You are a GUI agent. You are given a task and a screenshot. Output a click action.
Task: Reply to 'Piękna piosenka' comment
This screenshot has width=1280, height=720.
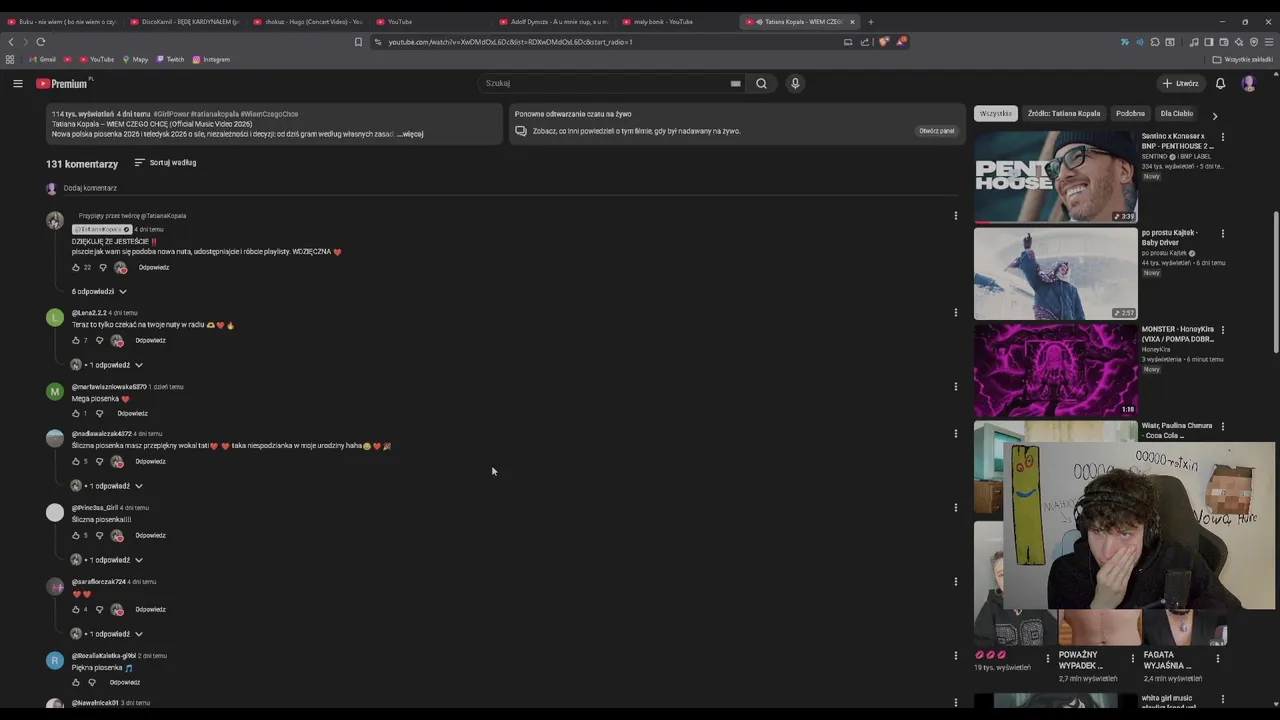(x=125, y=682)
